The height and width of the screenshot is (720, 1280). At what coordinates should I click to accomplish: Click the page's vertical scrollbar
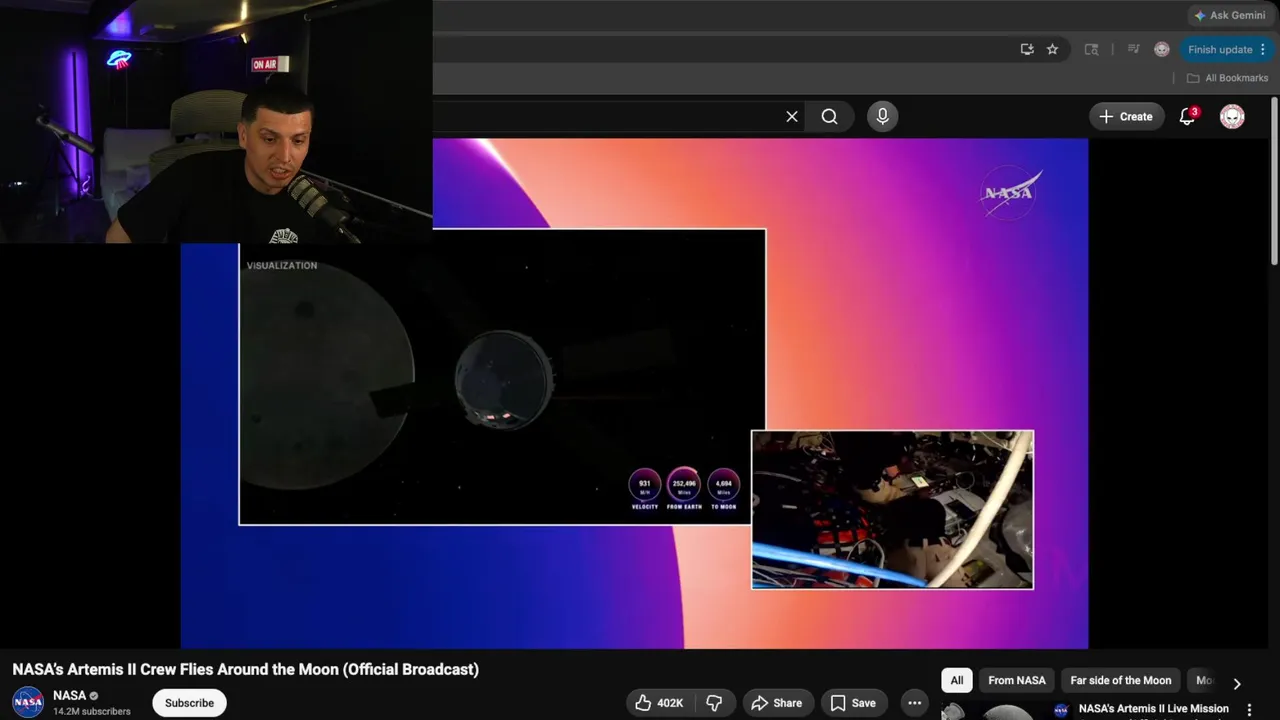pos(1274,180)
